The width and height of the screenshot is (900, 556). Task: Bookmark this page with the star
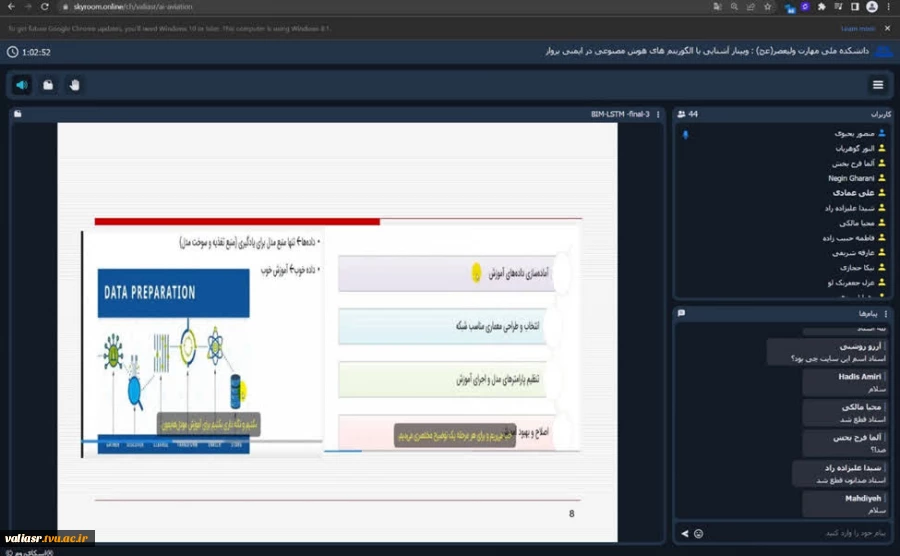pos(767,7)
